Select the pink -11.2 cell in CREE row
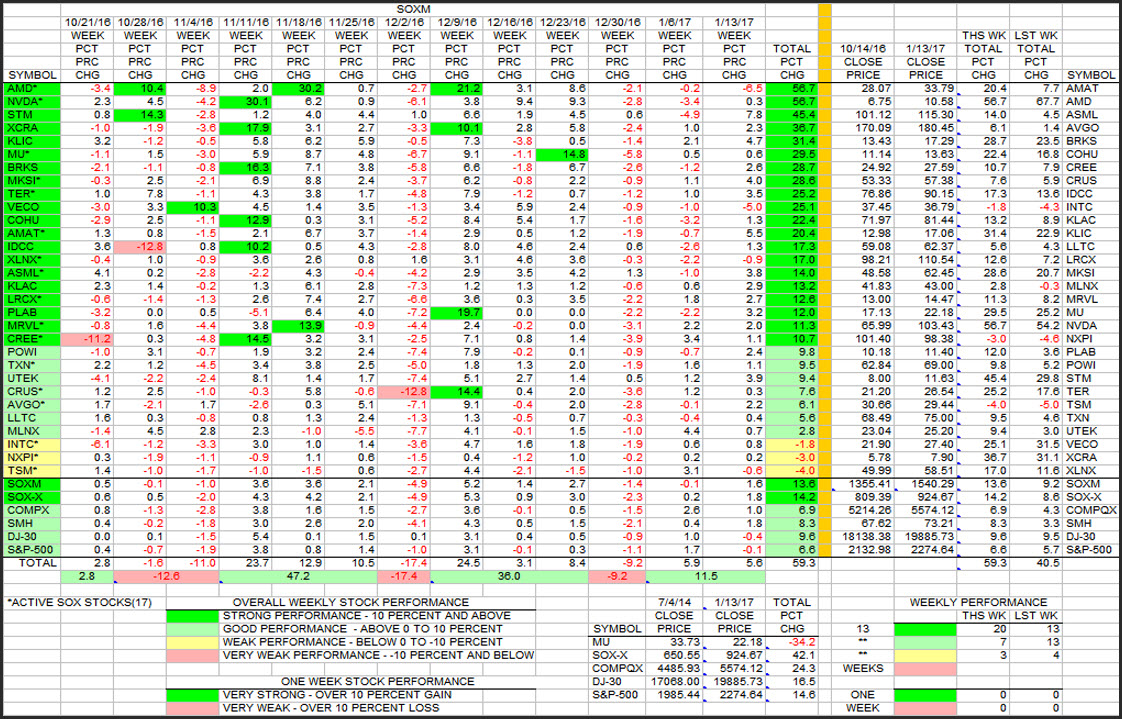The height and width of the screenshot is (719, 1122). pos(87,339)
